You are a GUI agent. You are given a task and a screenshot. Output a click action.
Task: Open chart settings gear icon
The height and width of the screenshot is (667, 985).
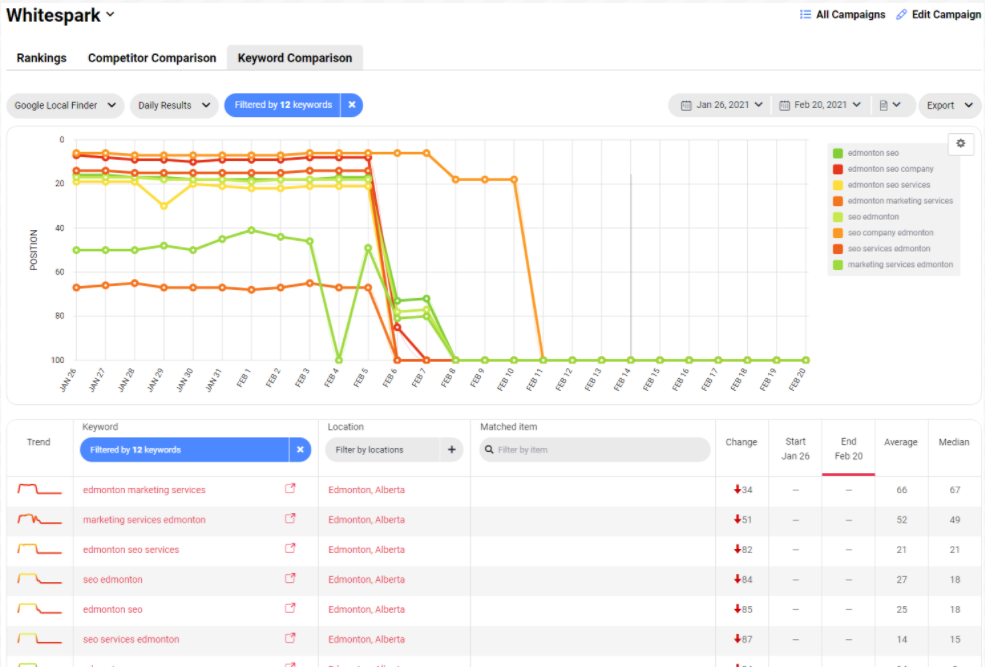pos(960,144)
